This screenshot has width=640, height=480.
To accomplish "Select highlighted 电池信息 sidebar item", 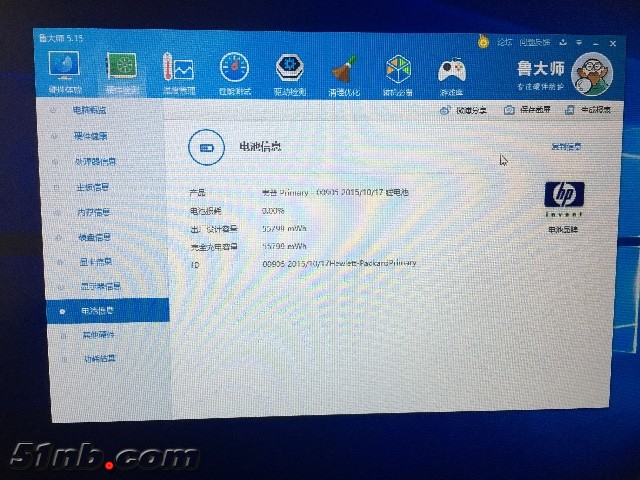I will point(108,311).
